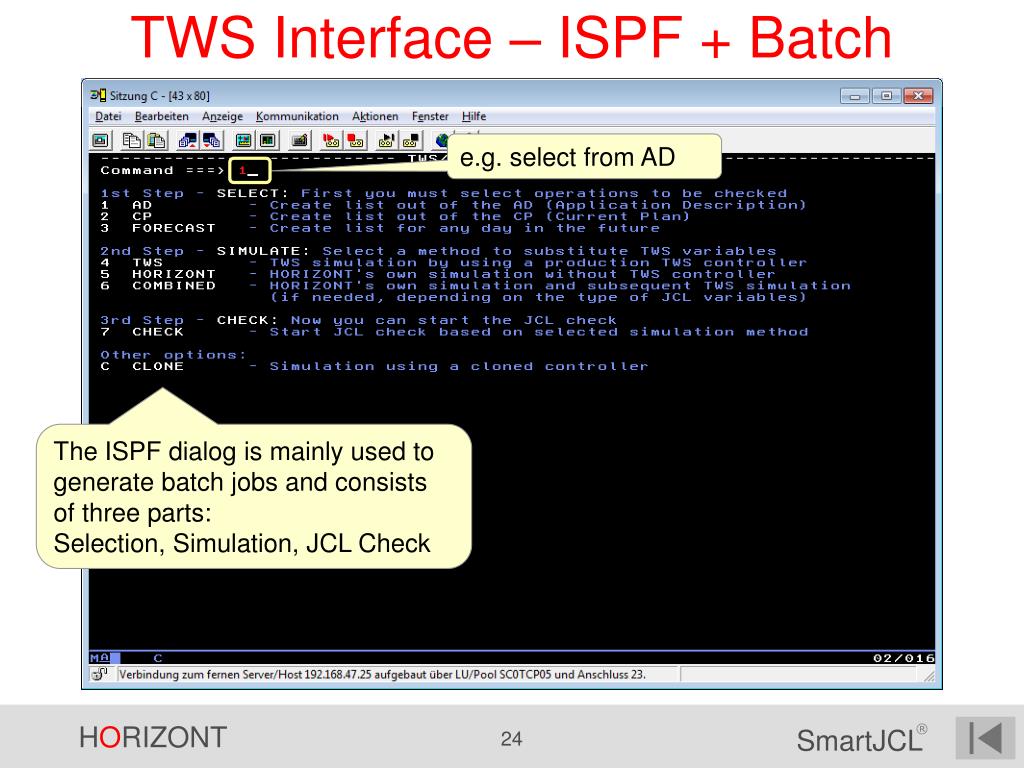1024x768 pixels.
Task: Click the 'Other options:' heading text
Action: 174,355
